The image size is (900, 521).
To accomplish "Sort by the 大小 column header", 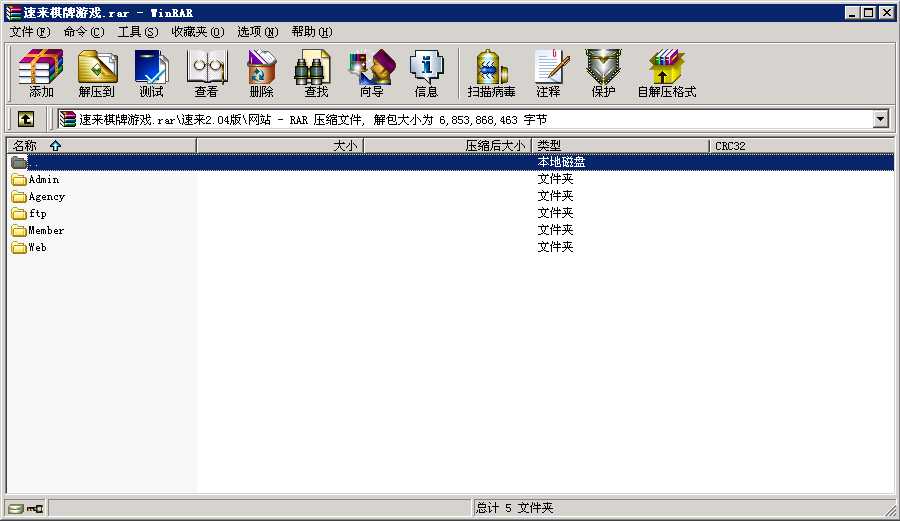I will coord(280,146).
